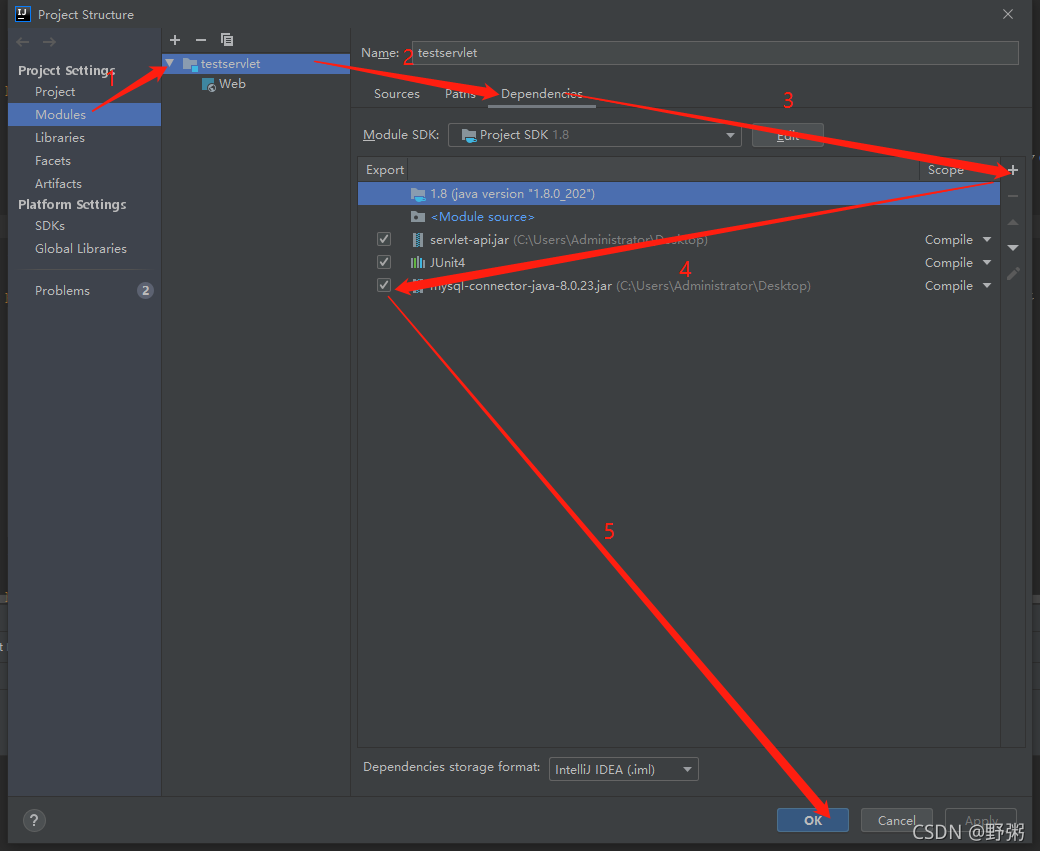This screenshot has height=851, width=1040.
Task: Click the JDK 1.8 folder icon
Action: (418, 194)
